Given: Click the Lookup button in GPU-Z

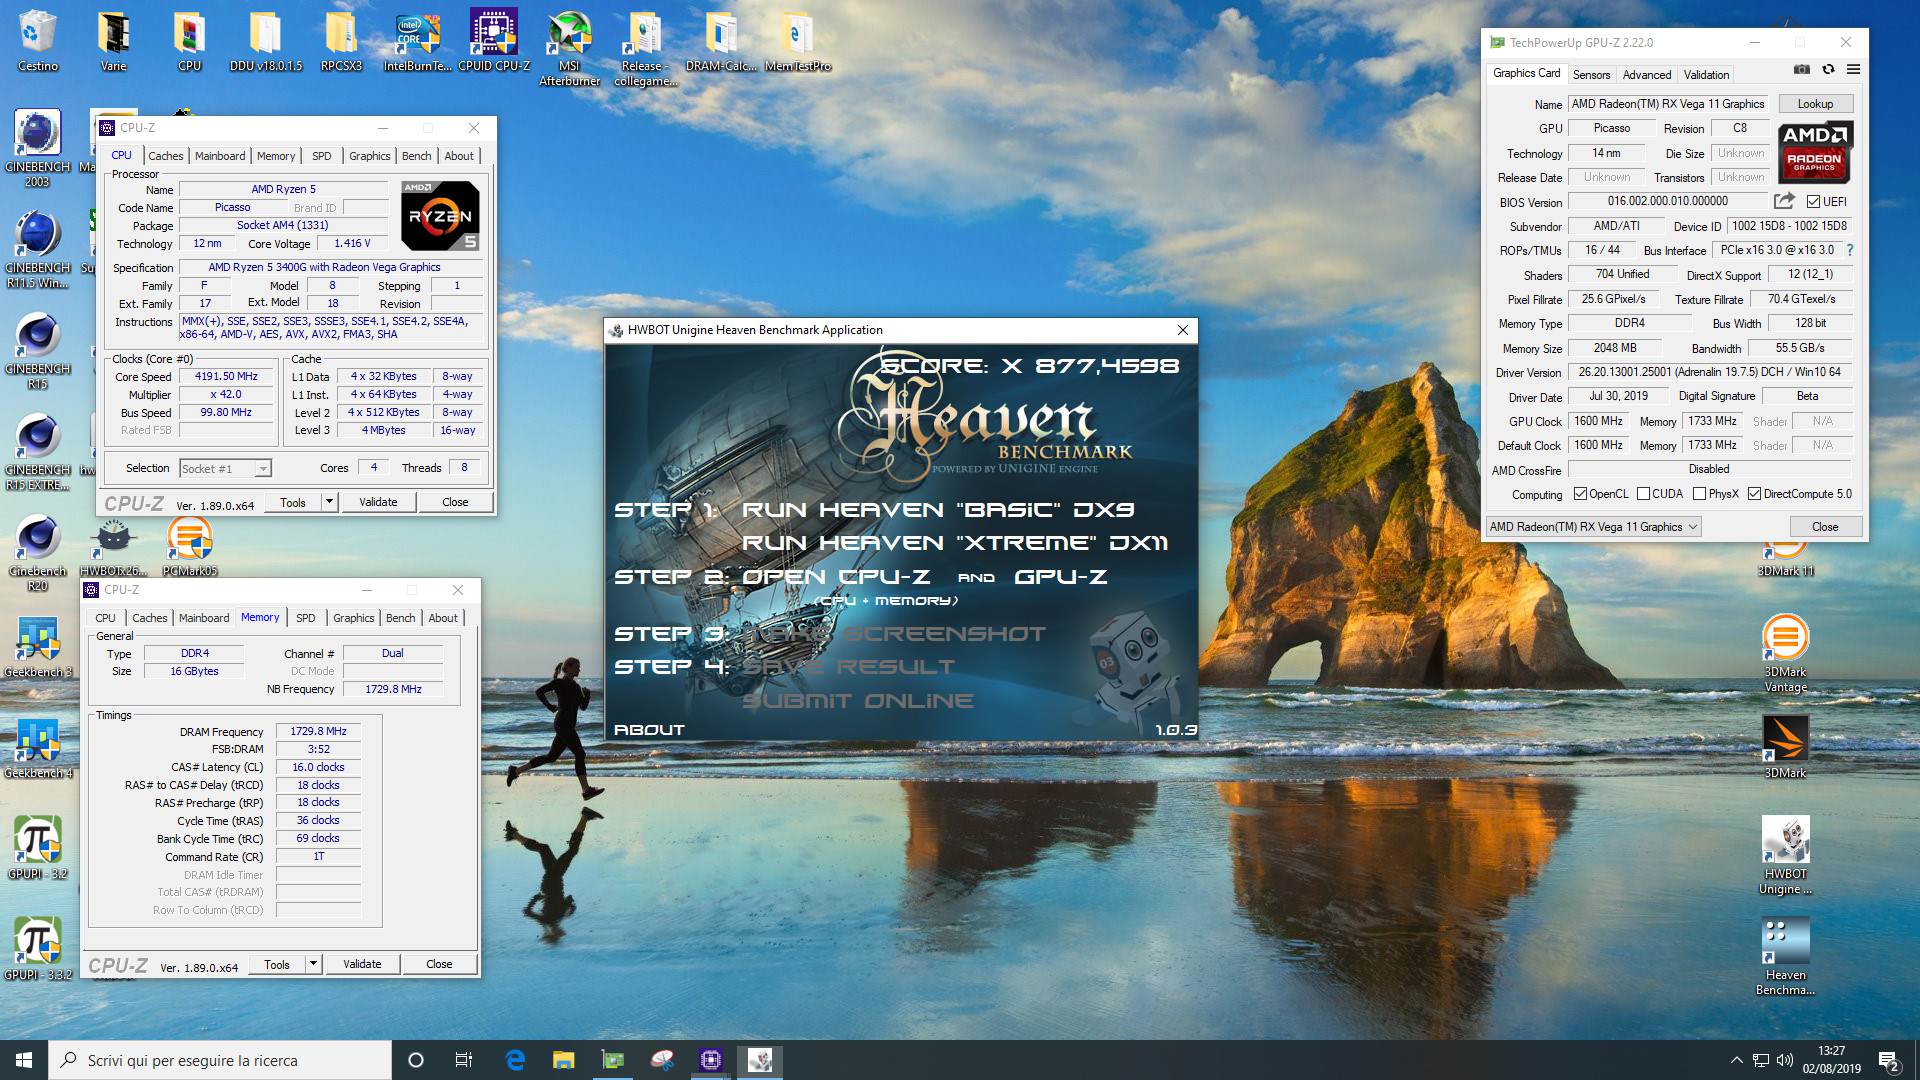Looking at the screenshot, I should click(1815, 104).
